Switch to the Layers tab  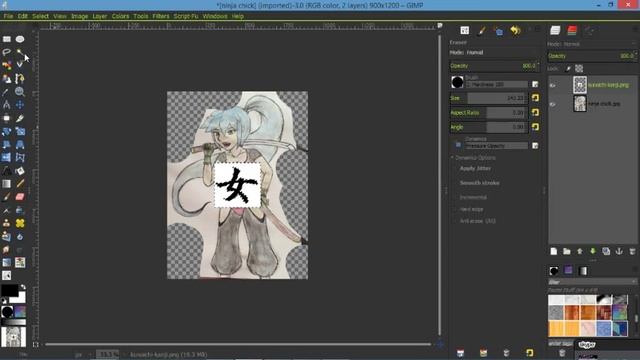point(555,30)
